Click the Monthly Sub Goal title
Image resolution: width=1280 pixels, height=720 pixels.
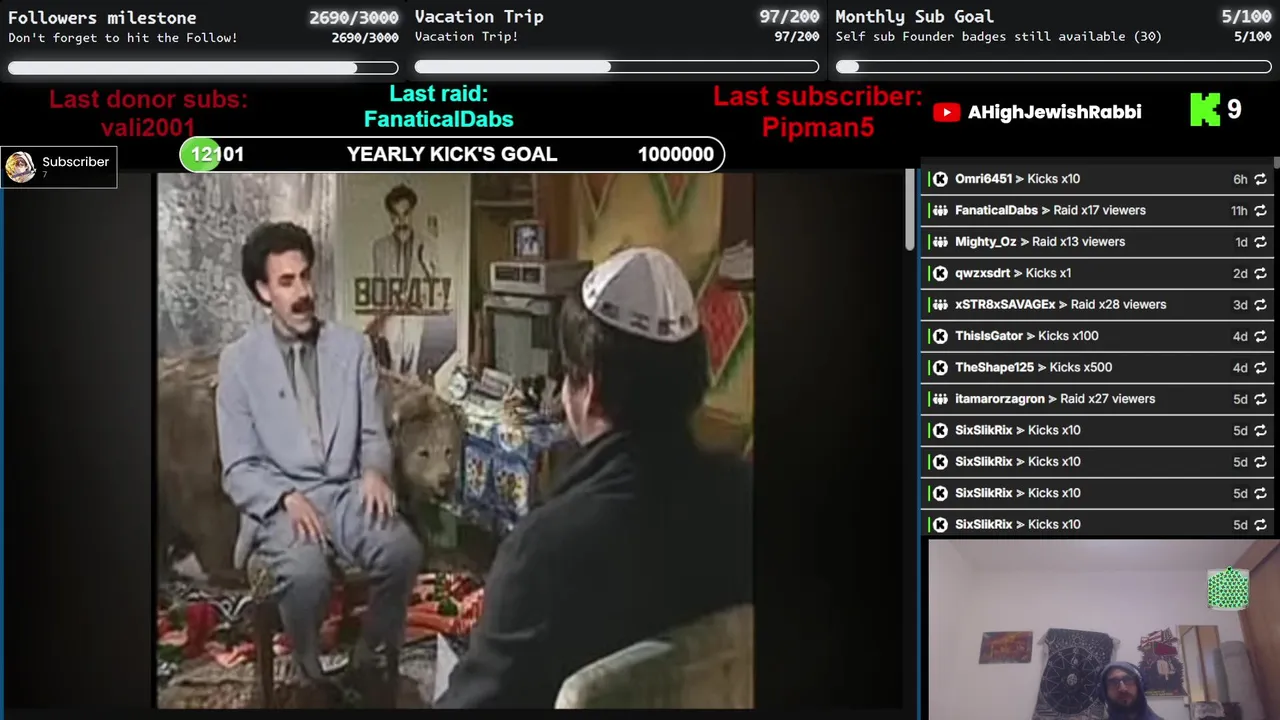914,16
